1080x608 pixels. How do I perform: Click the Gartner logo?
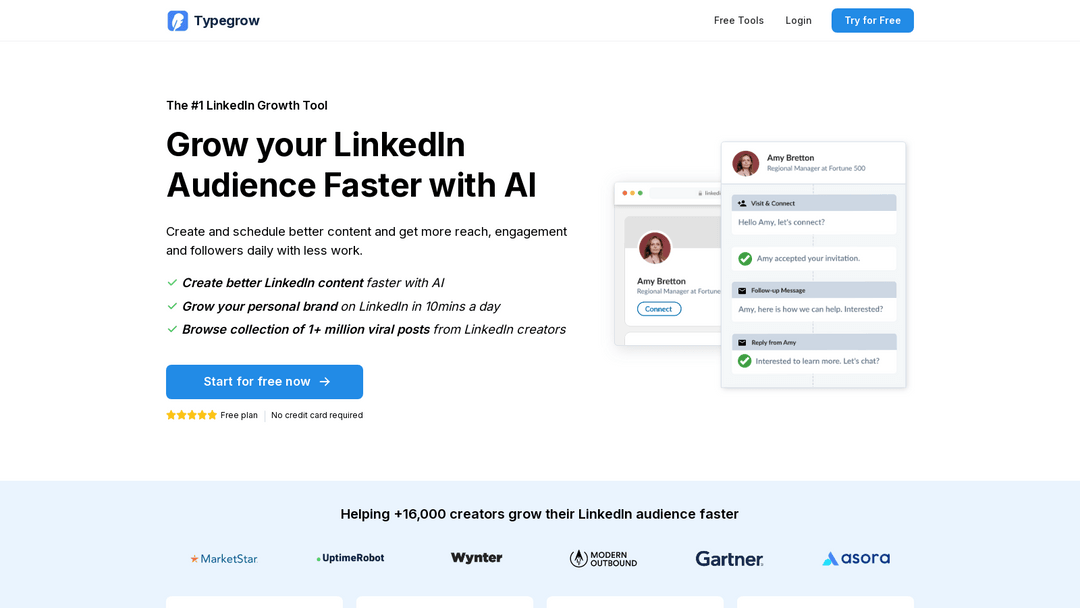[x=729, y=558]
